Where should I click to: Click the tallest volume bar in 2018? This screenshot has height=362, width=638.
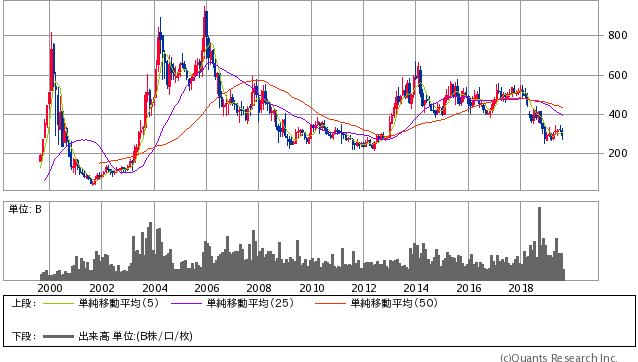click(x=540, y=243)
